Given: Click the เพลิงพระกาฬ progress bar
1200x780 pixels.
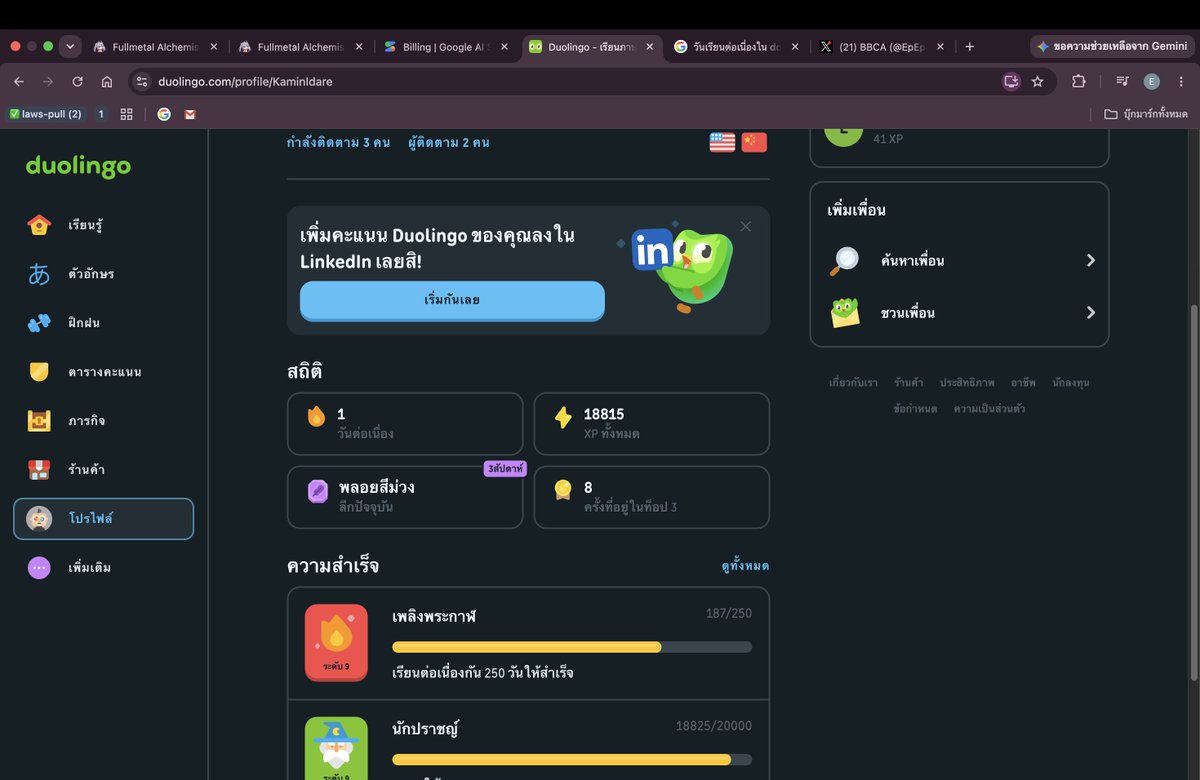Looking at the screenshot, I should (x=572, y=647).
